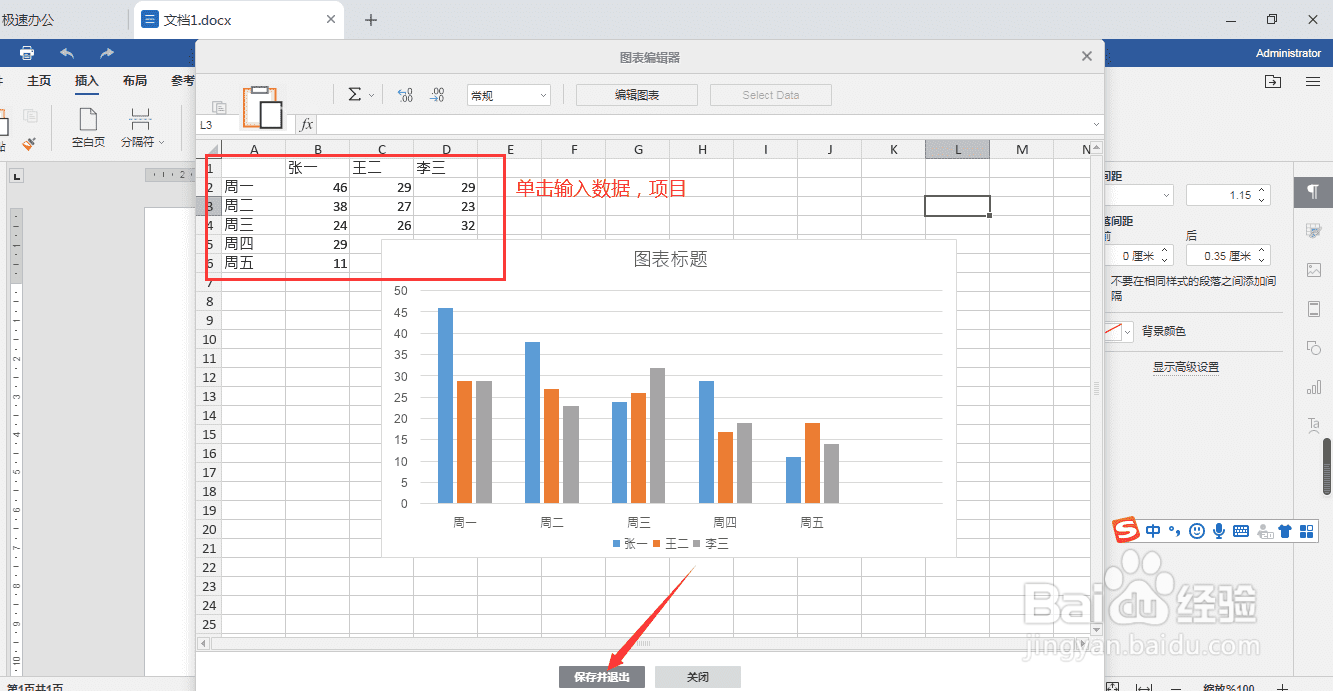
Task: Click the ruler tab-stop selector icon
Action: coord(16,176)
